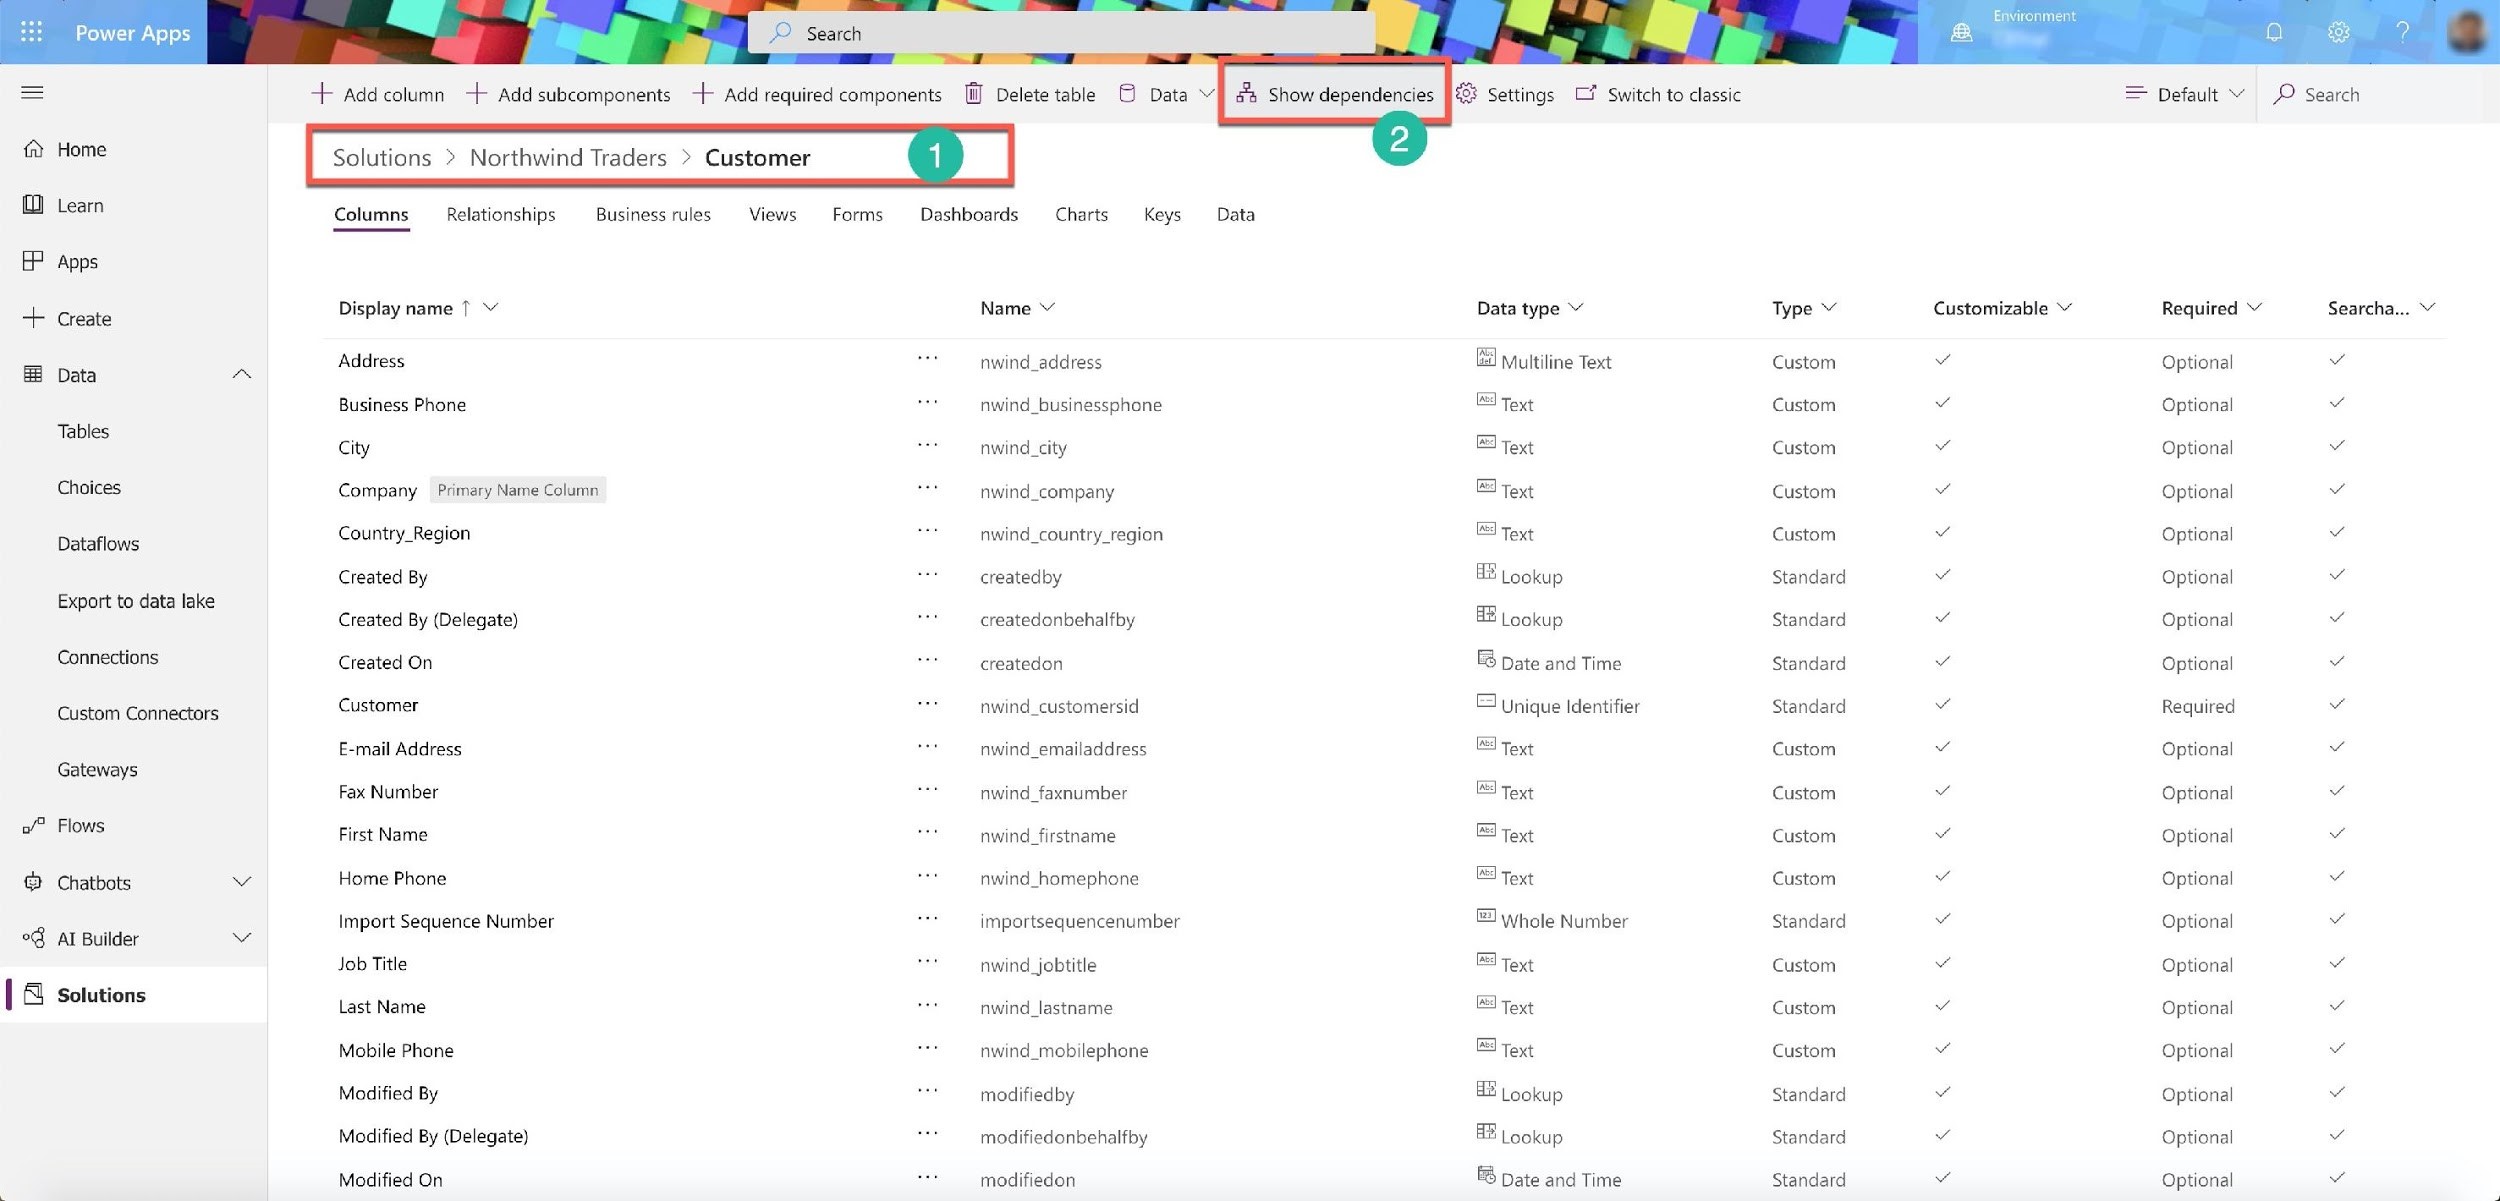Open the app launcher waffle icon
This screenshot has height=1201, width=2500.
pyautogui.click(x=31, y=32)
